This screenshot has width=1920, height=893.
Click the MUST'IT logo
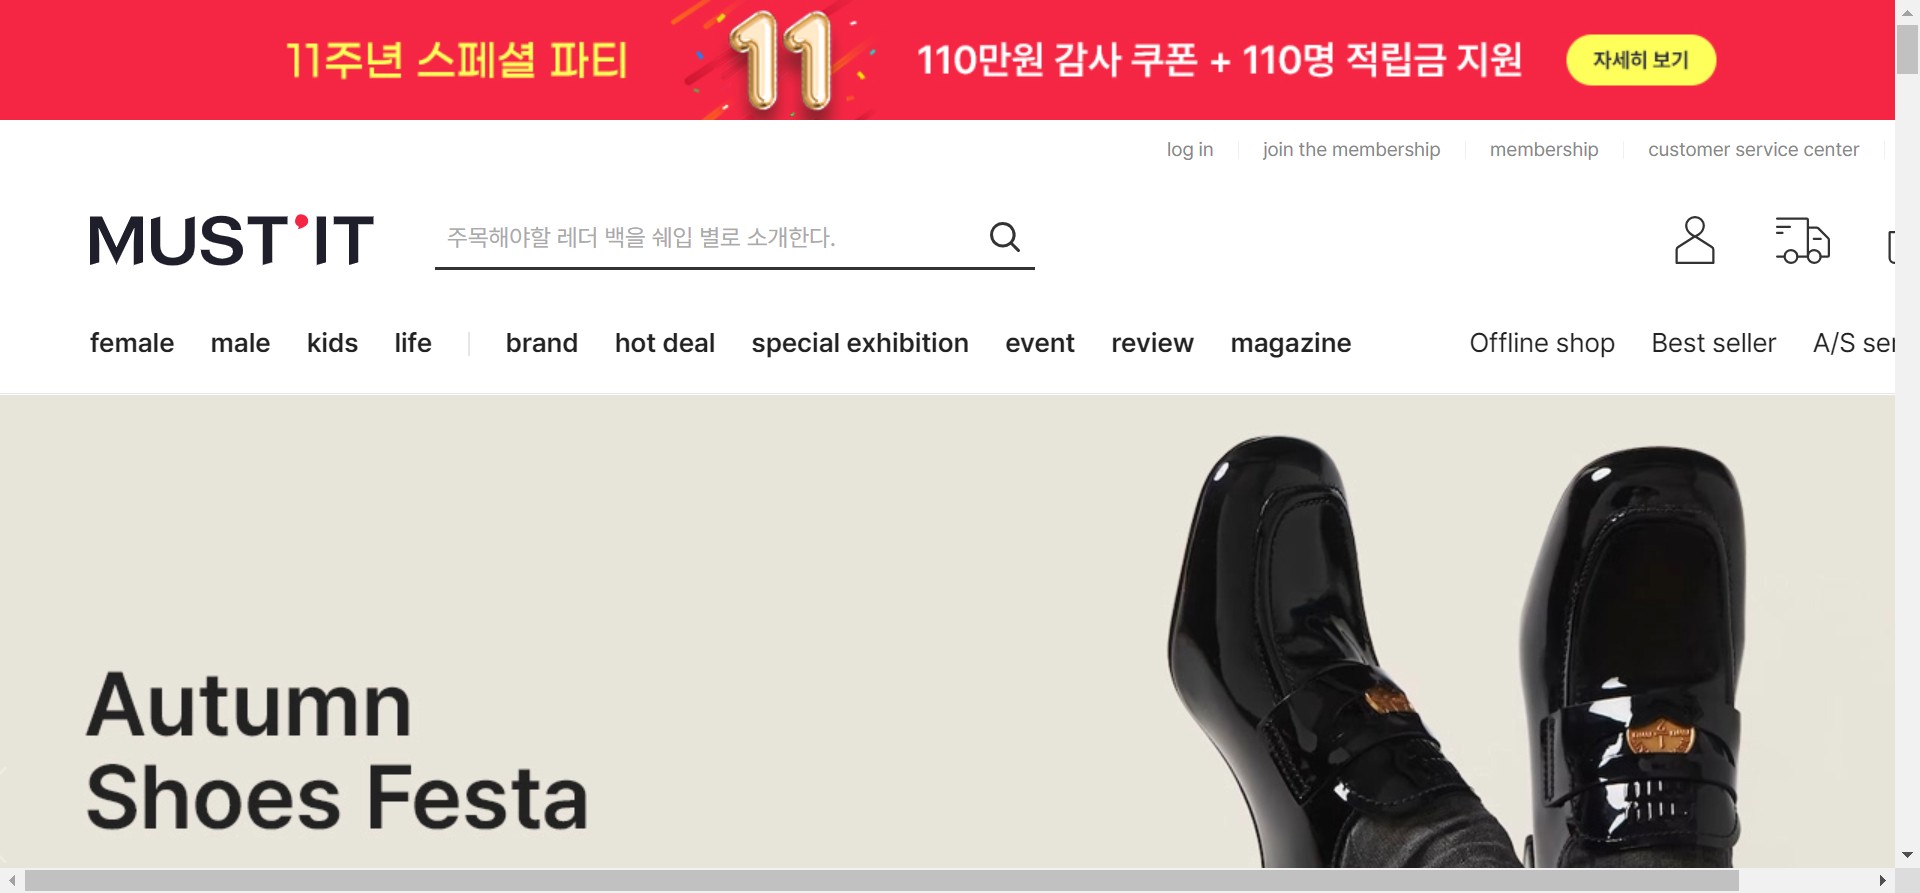click(x=231, y=240)
